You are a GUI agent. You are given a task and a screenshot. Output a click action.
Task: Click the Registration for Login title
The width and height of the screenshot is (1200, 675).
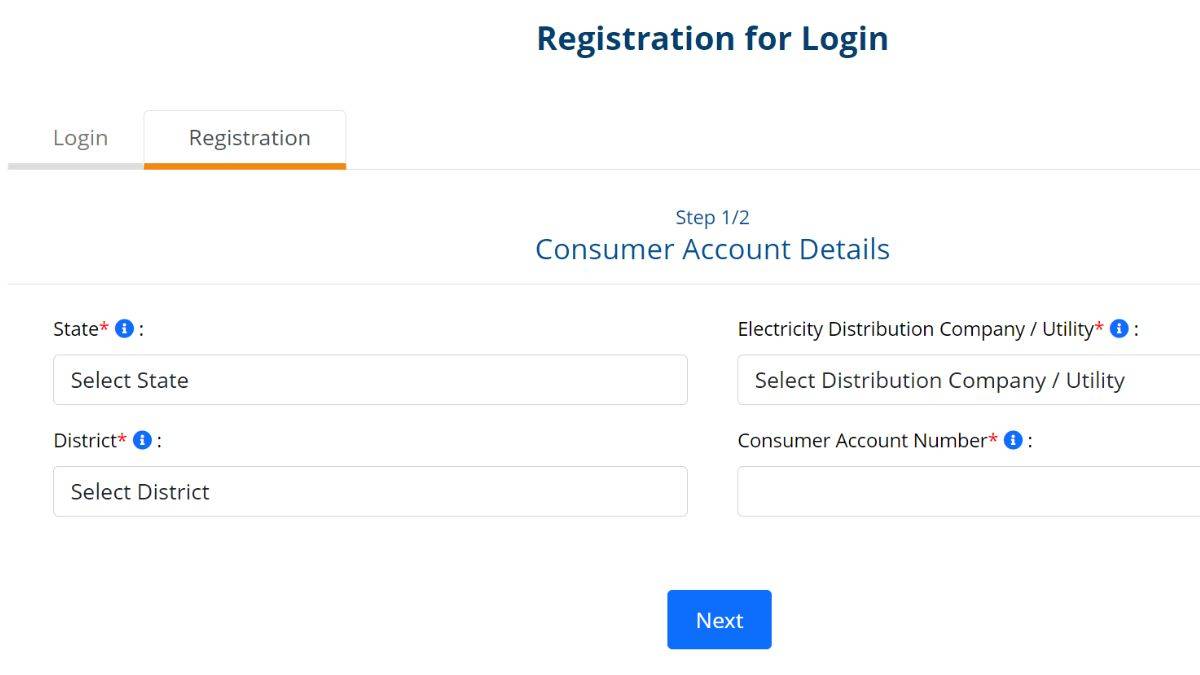(713, 38)
